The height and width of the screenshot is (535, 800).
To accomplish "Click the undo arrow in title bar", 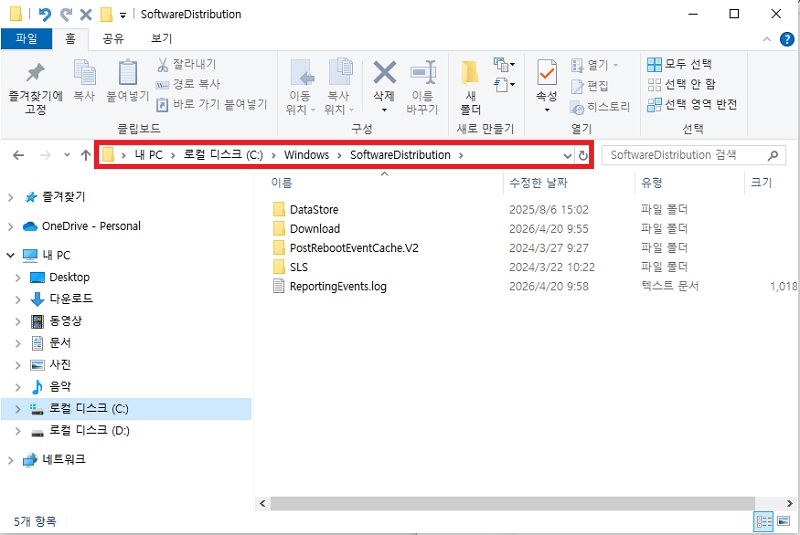I will [x=45, y=14].
